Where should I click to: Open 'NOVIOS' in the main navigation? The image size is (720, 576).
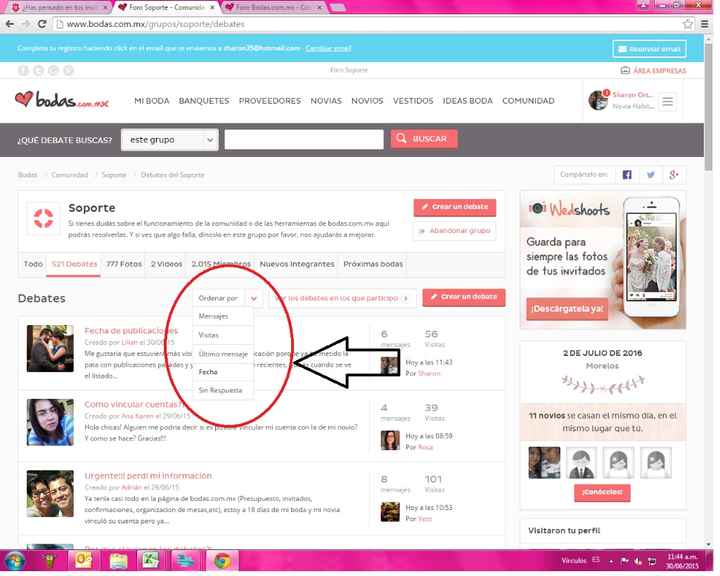[x=367, y=101]
